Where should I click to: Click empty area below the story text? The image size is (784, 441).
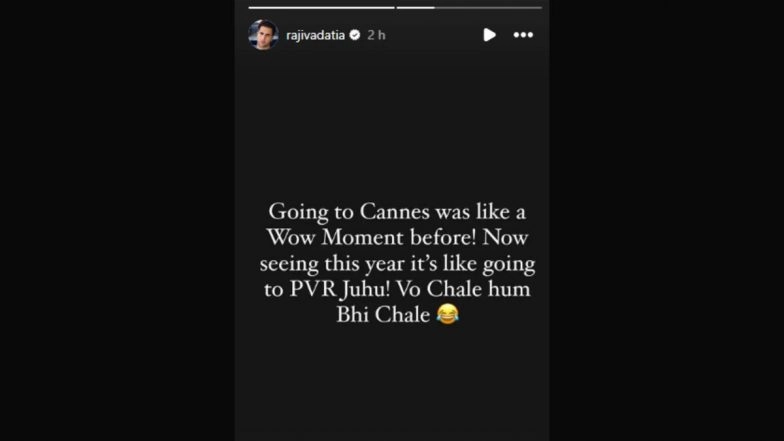[392, 385]
